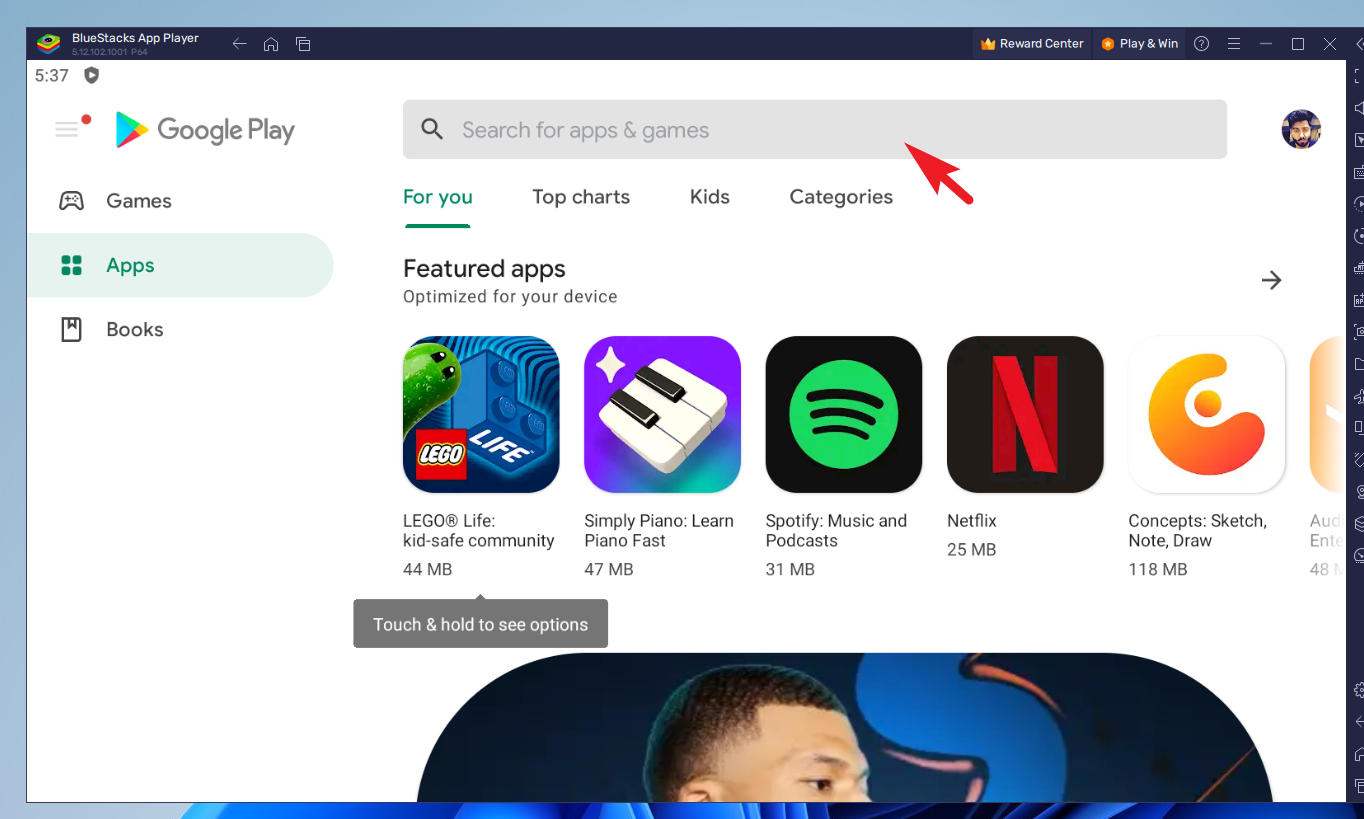Click the Google Play logo
Screen dimensions: 1364x819
tap(205, 130)
